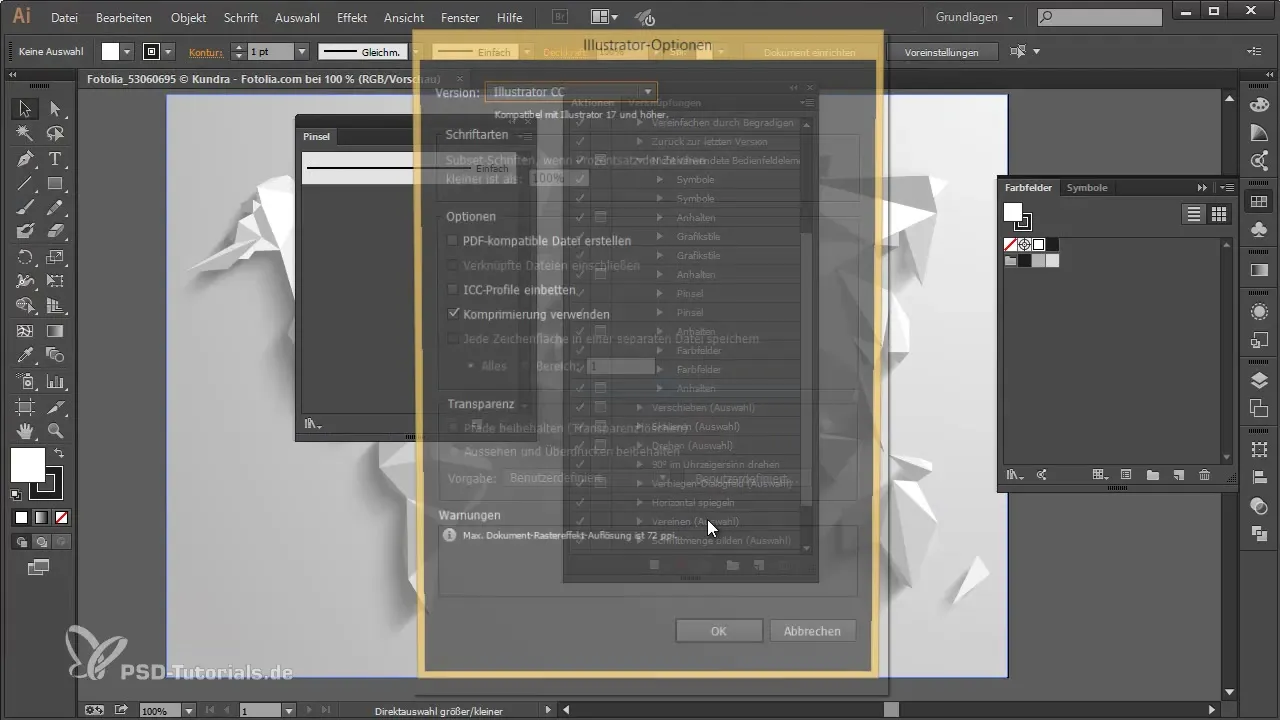Delete swatch via trash icon in Farbfelder
1280x720 pixels.
(x=1204, y=475)
